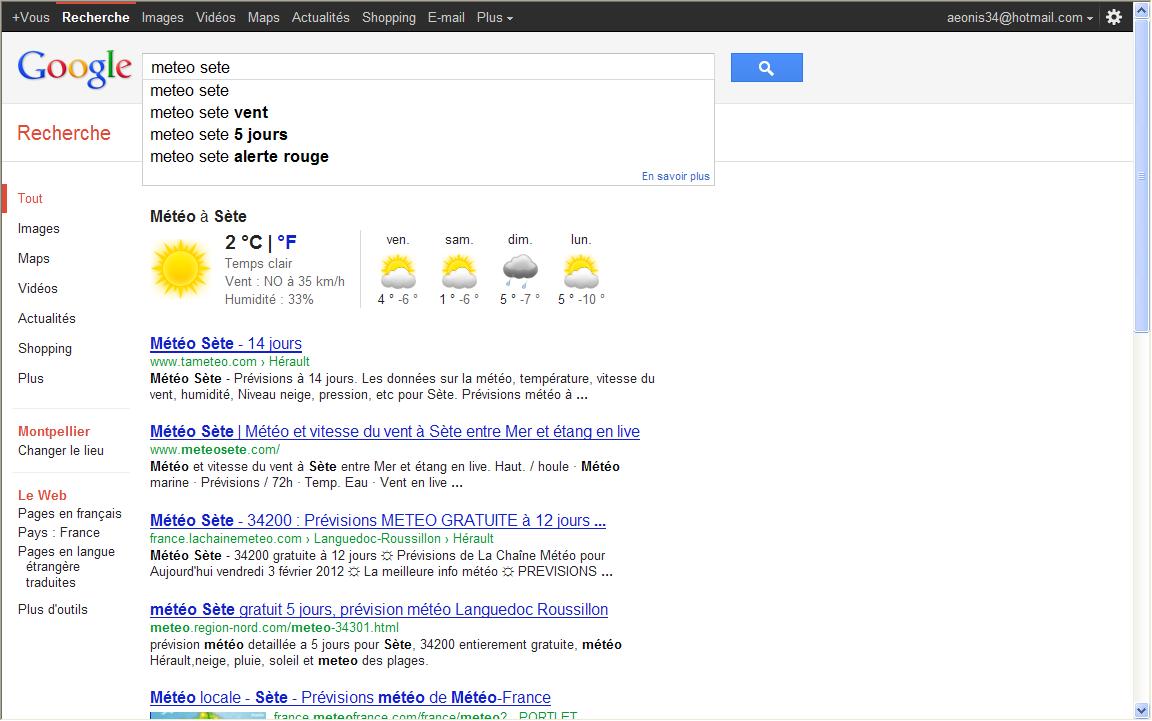Open account menu aeonis34@hotmail.com
1152x721 pixels.
[x=1020, y=17]
